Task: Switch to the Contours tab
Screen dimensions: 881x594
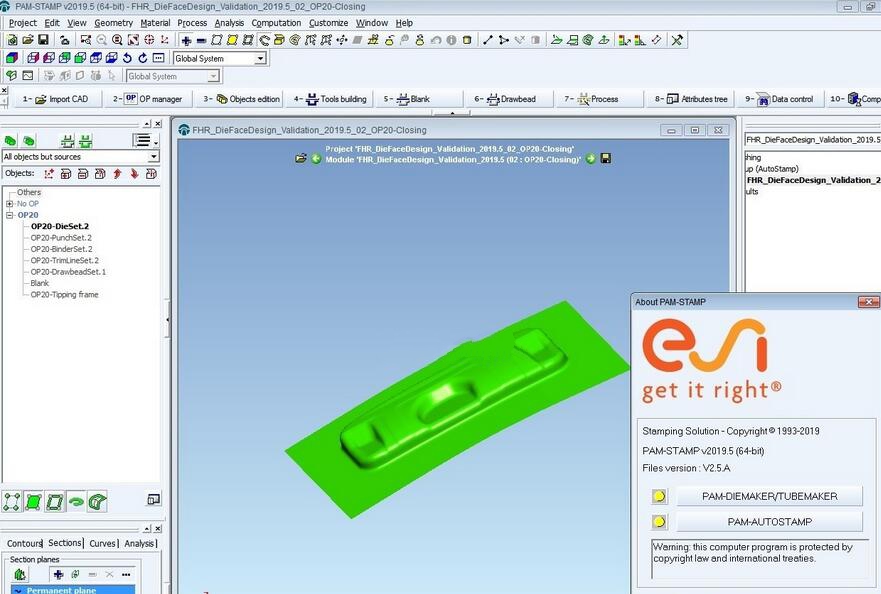Action: [x=24, y=543]
